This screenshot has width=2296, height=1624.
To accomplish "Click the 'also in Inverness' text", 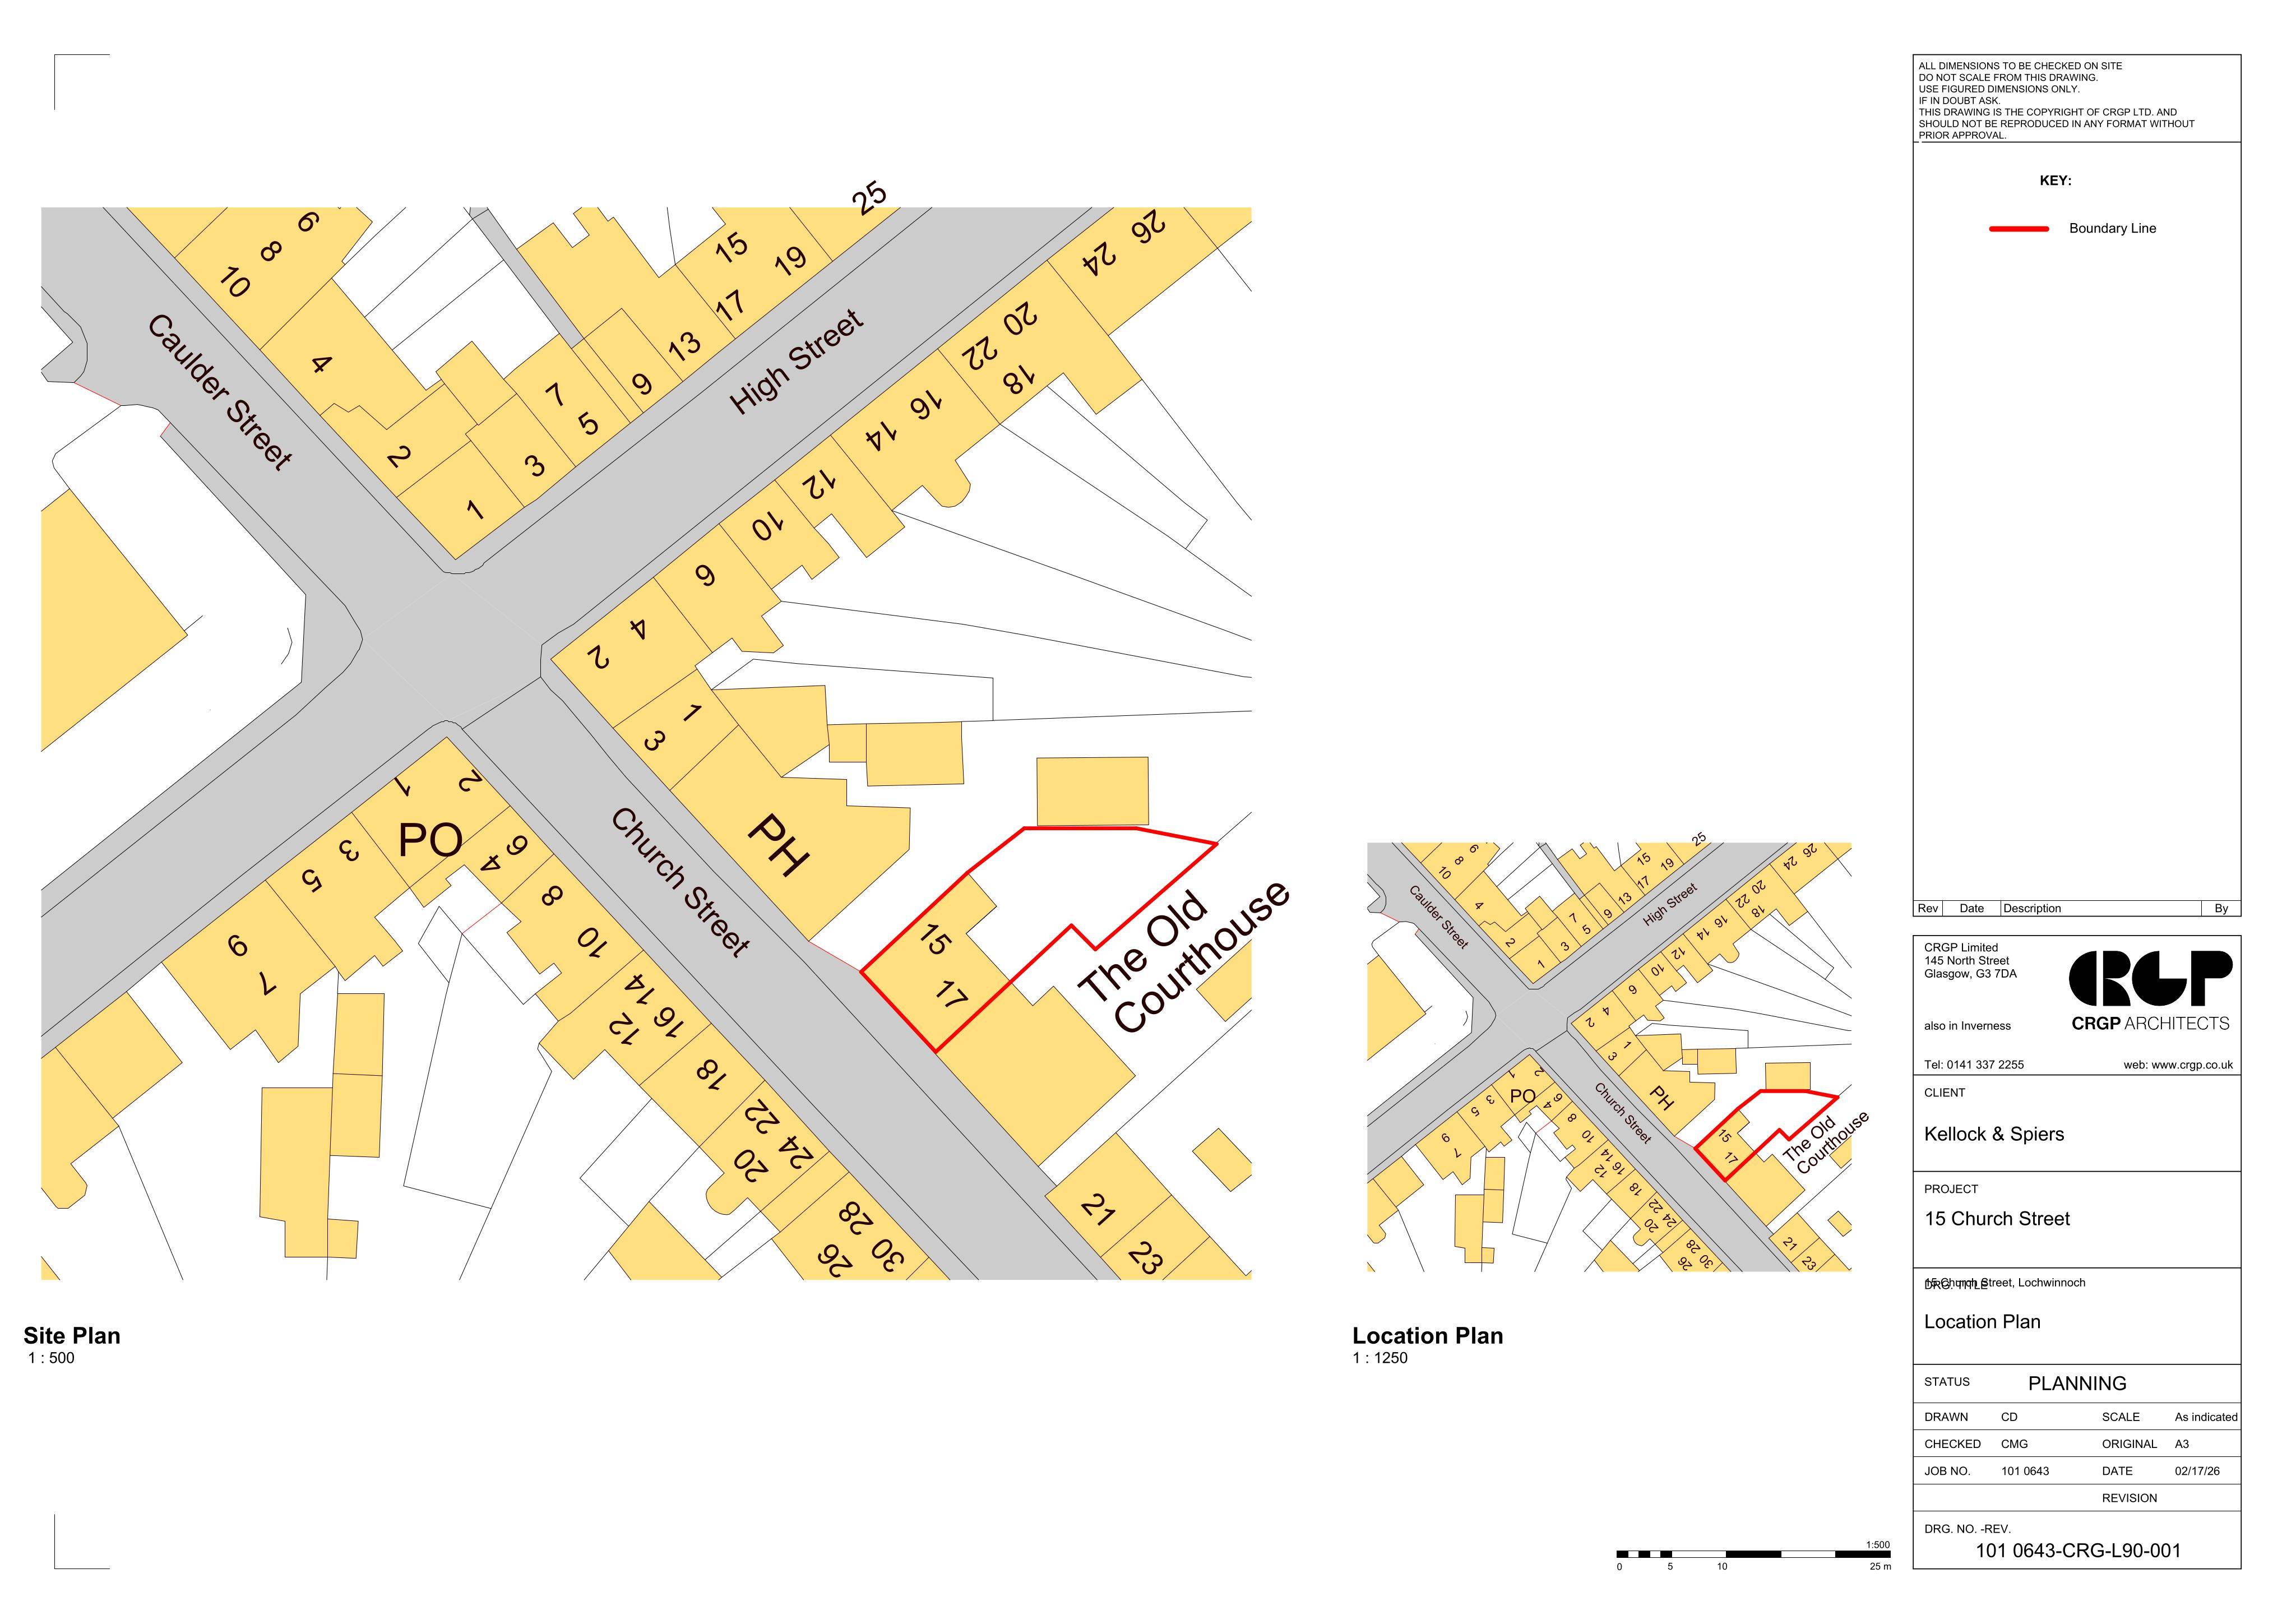I will pos(1967,1026).
